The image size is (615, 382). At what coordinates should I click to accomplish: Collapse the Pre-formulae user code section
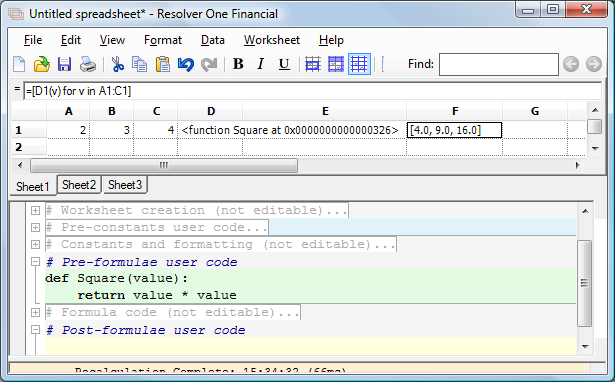click(35, 262)
